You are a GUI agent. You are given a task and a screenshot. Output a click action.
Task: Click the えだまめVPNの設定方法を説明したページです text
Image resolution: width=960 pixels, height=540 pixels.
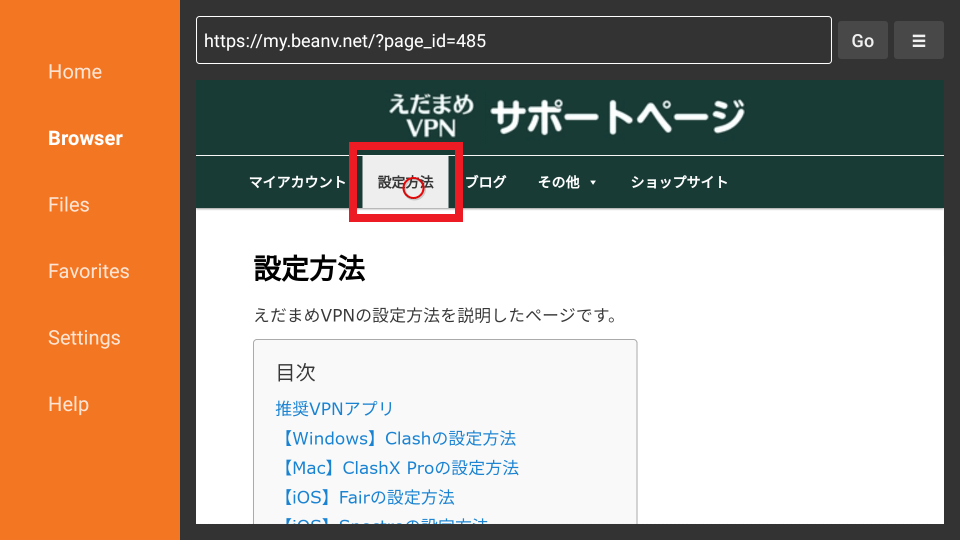click(x=435, y=315)
